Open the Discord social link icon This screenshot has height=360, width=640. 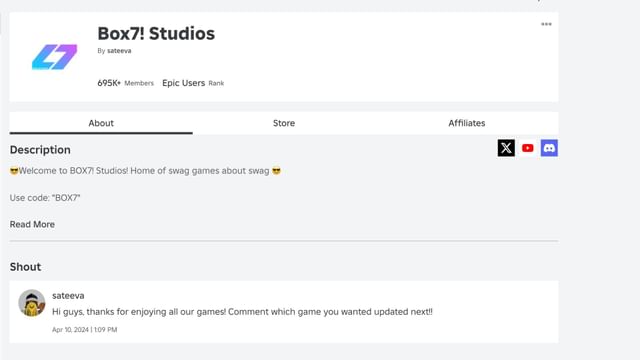click(x=549, y=148)
